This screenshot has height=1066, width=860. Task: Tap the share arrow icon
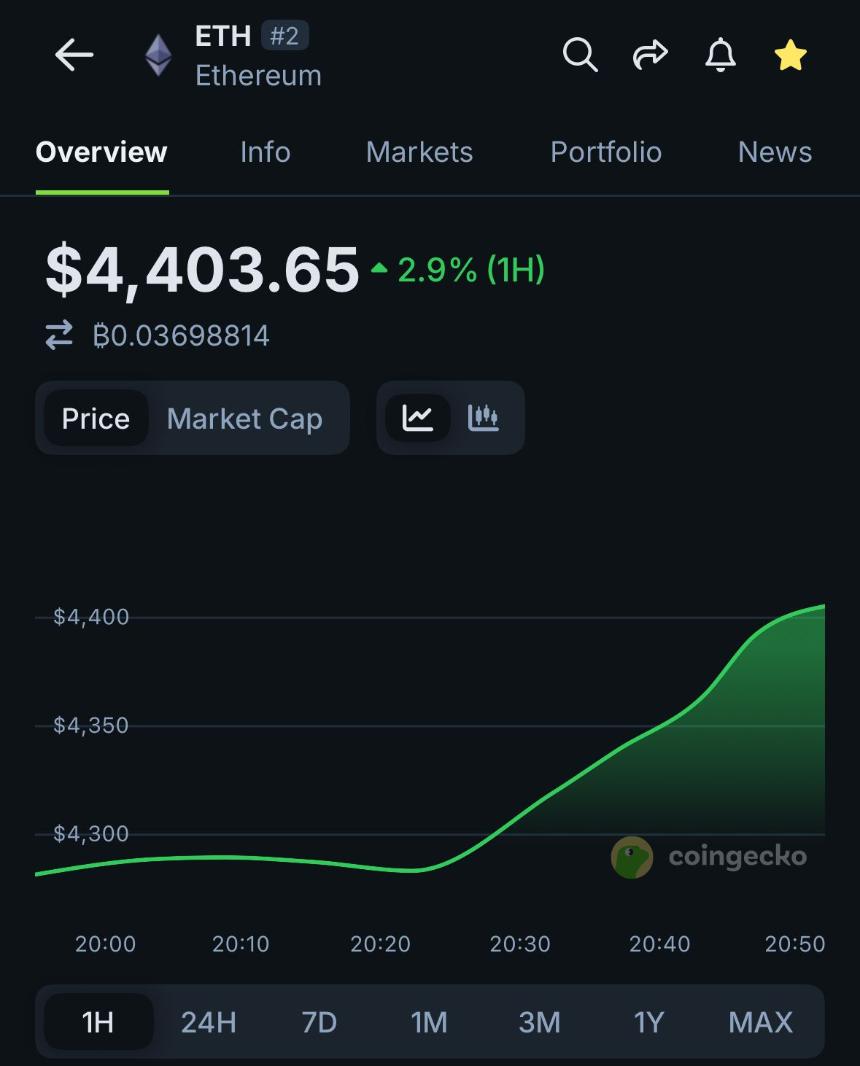[650, 56]
